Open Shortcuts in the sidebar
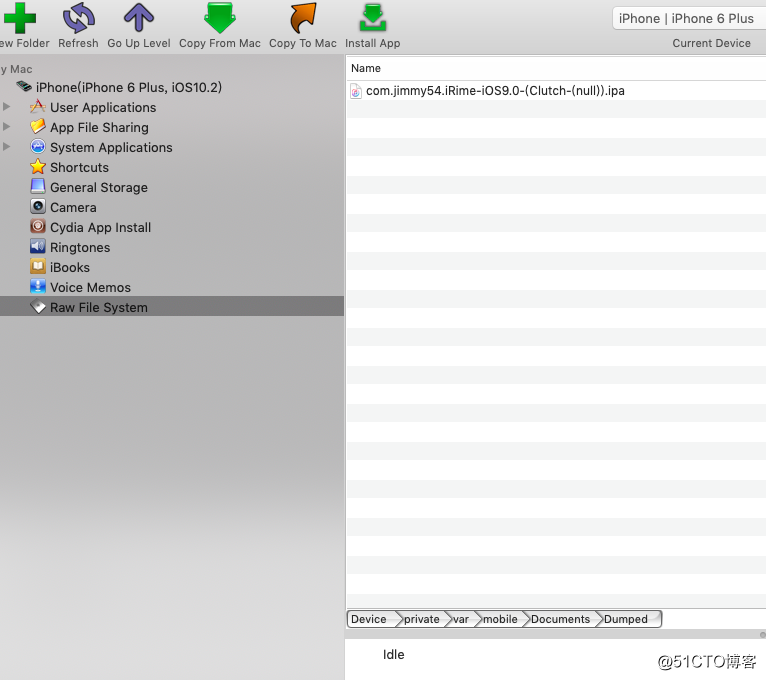Viewport: 766px width, 680px height. pos(79,168)
